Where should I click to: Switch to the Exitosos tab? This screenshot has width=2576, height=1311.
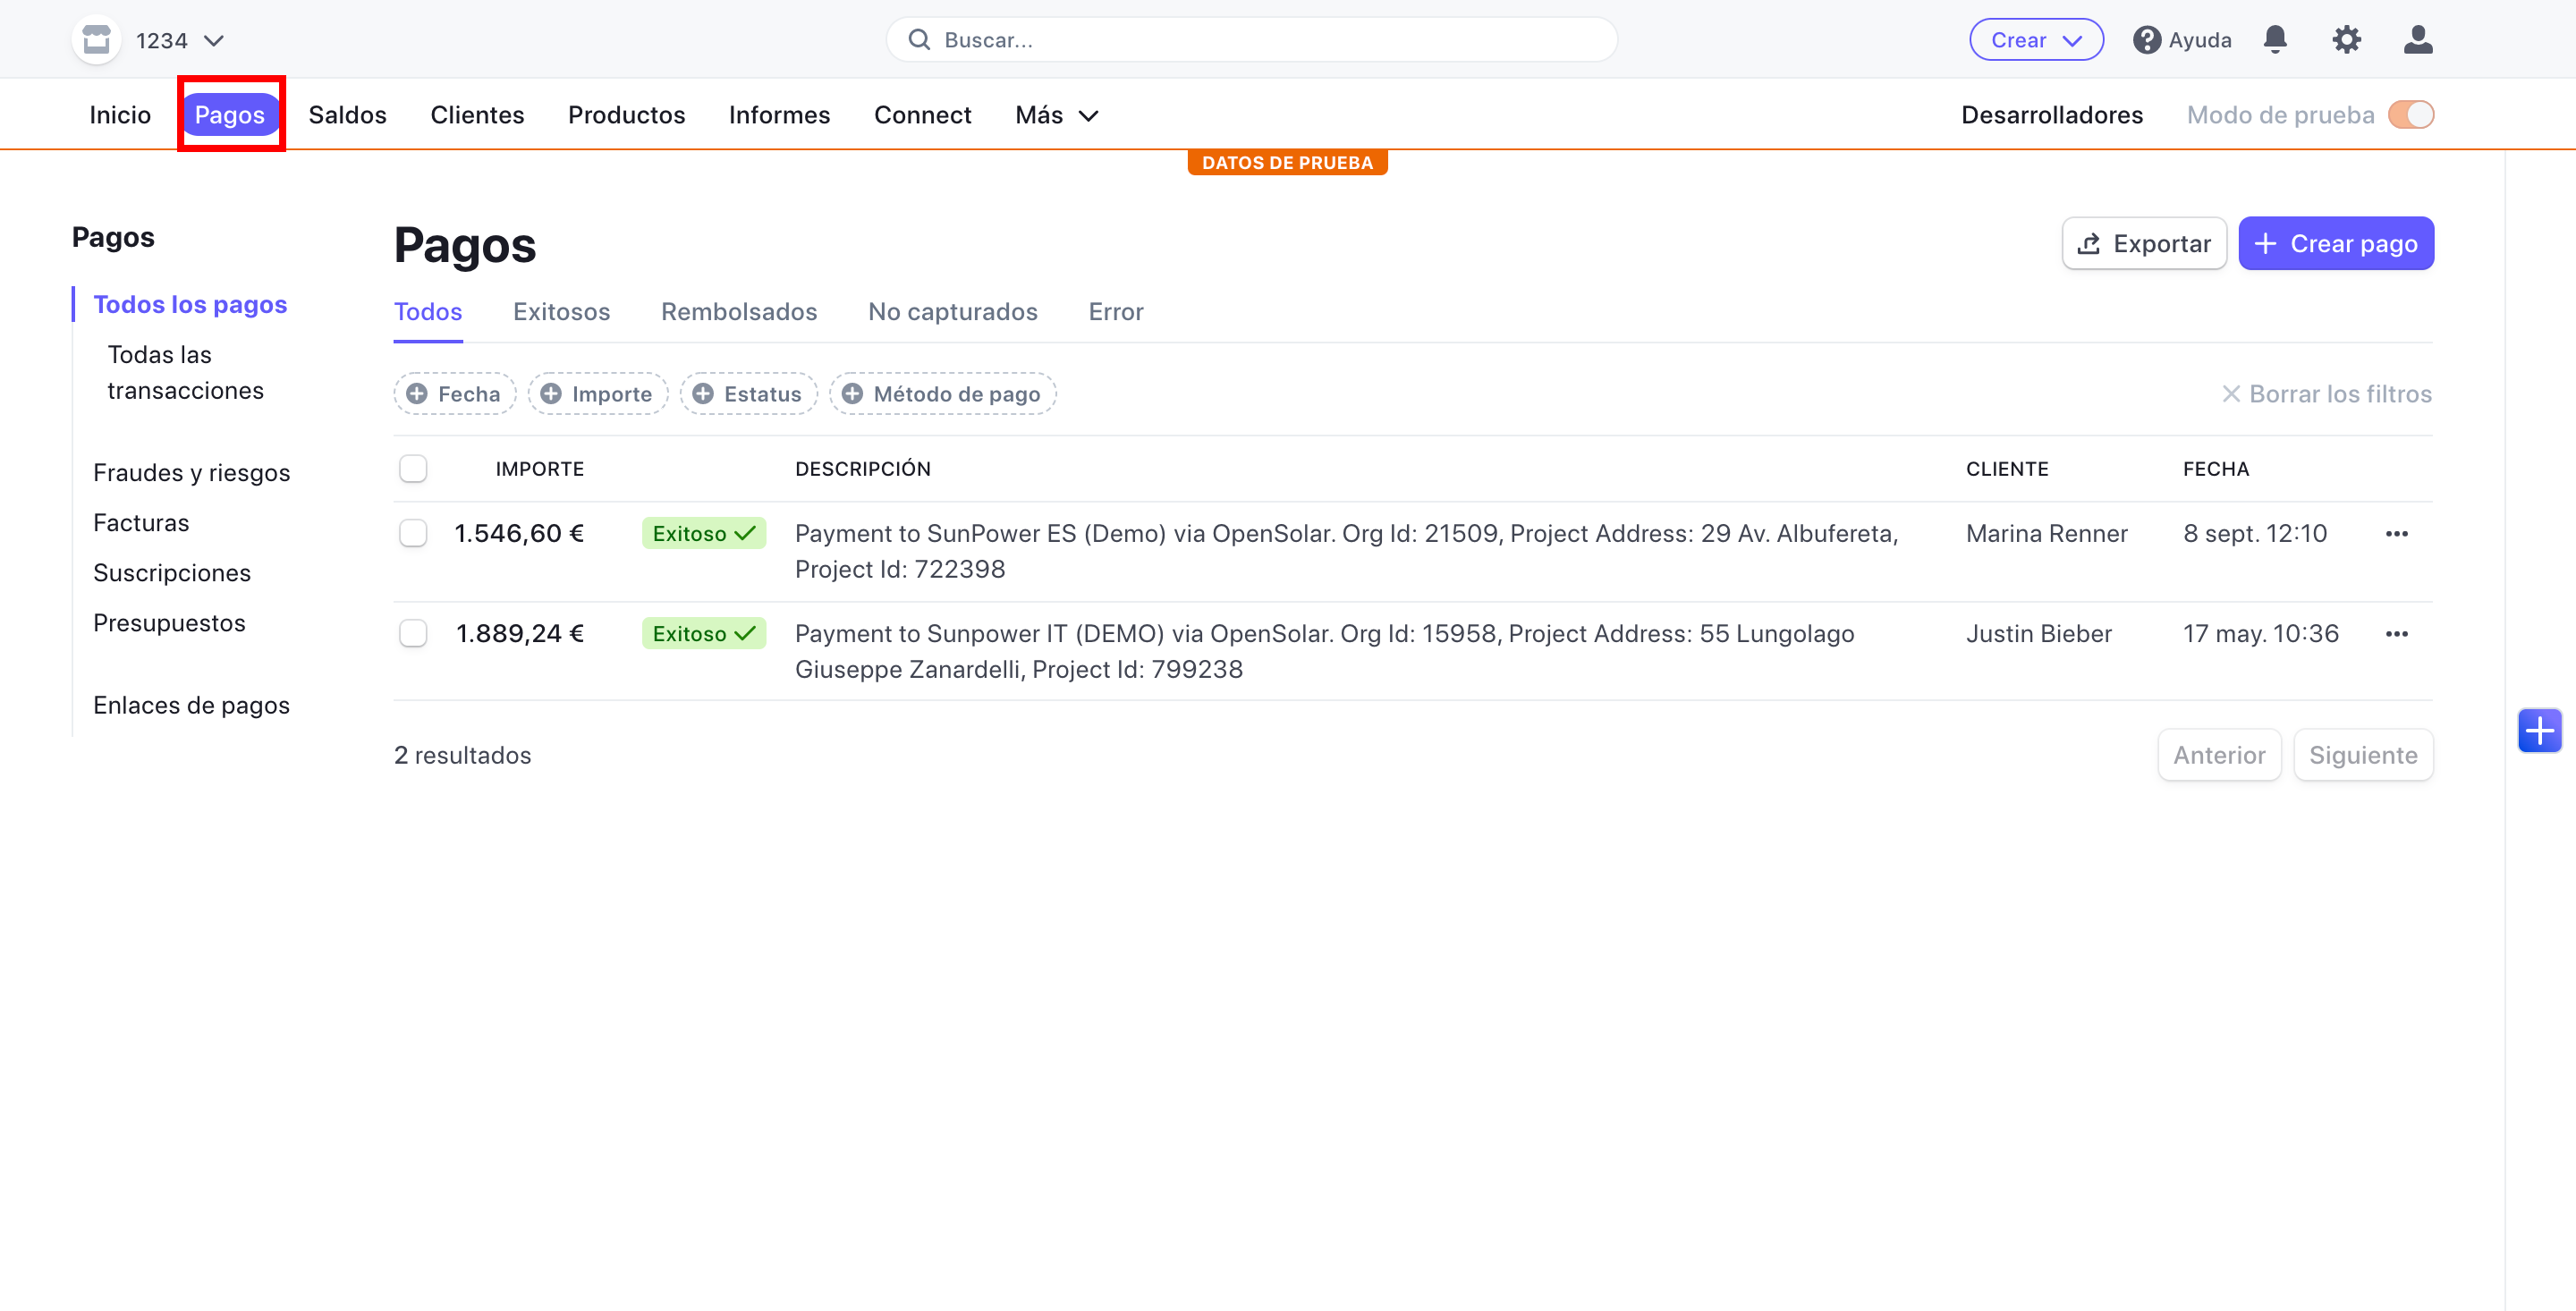point(561,312)
